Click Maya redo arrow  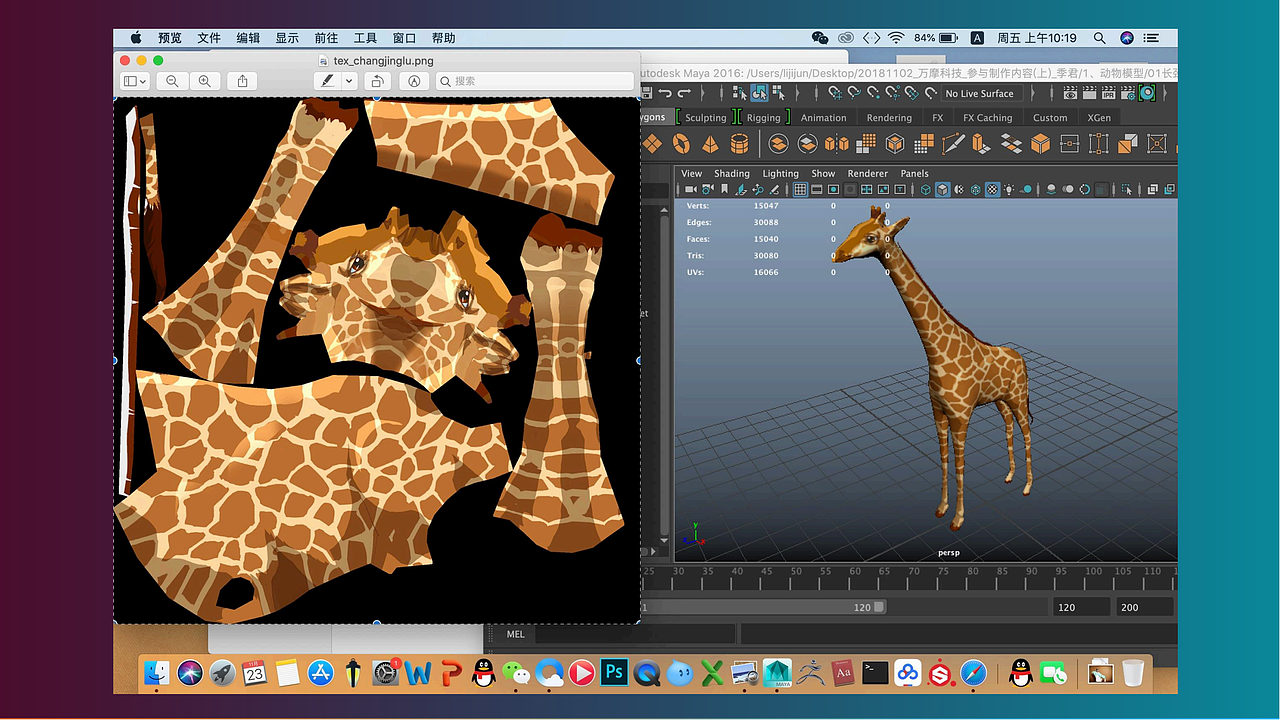click(685, 93)
